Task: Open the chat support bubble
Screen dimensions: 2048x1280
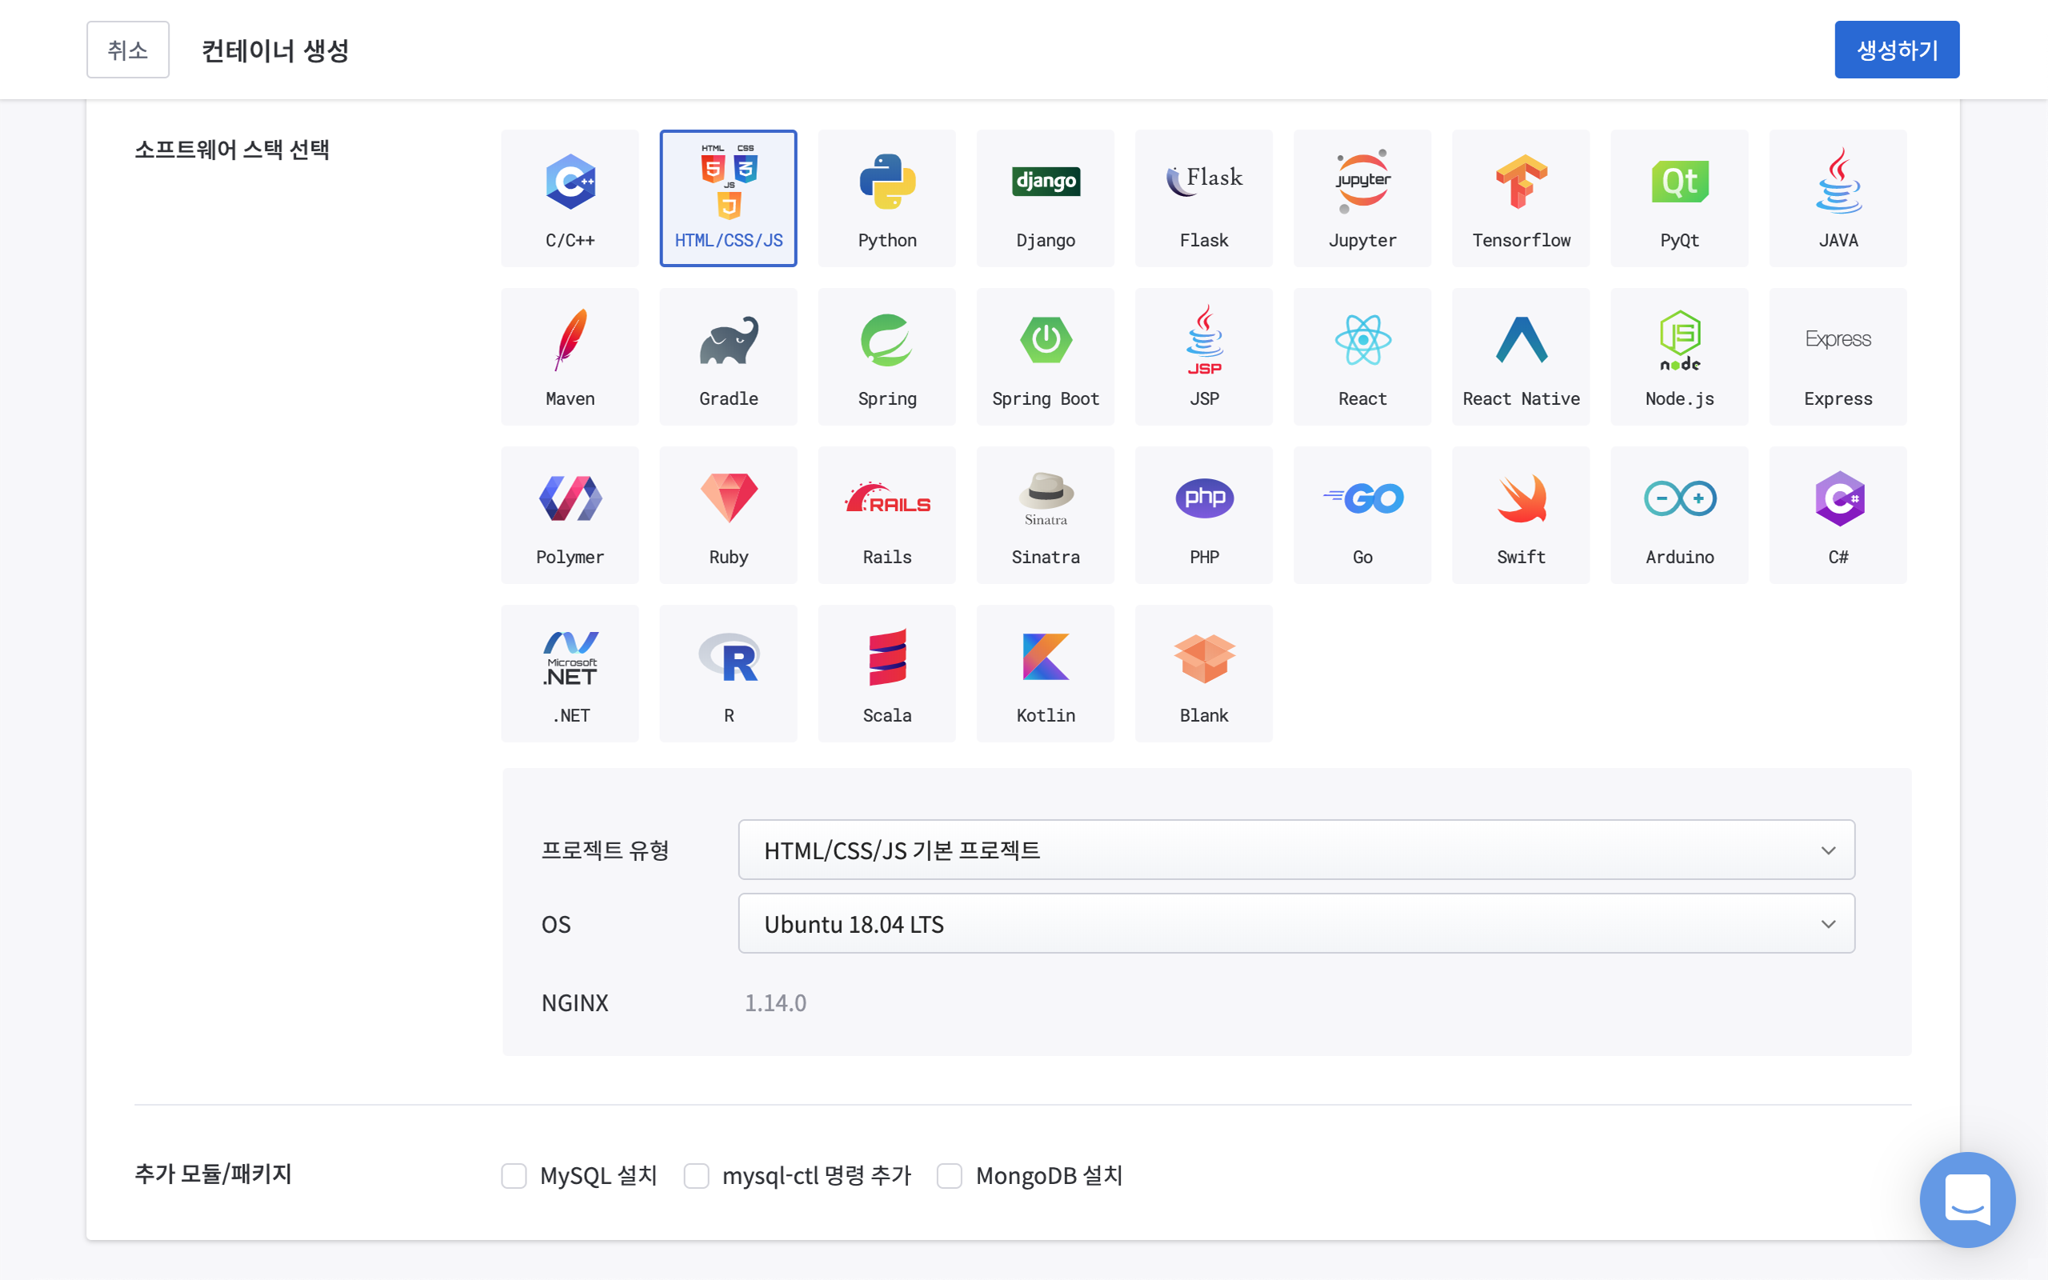Action: 1967,1199
